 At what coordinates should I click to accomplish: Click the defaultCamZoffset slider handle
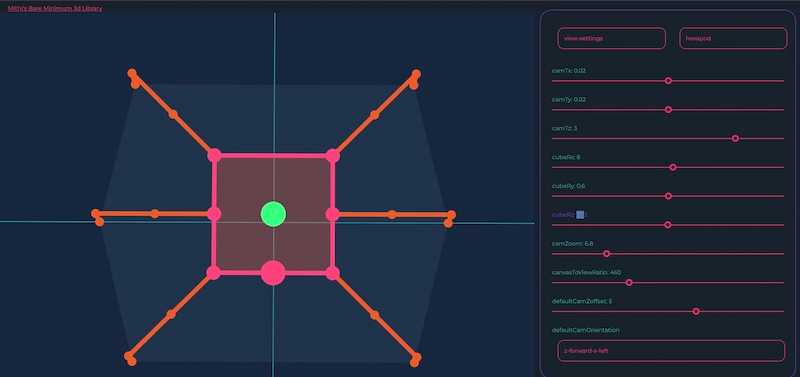pos(695,311)
